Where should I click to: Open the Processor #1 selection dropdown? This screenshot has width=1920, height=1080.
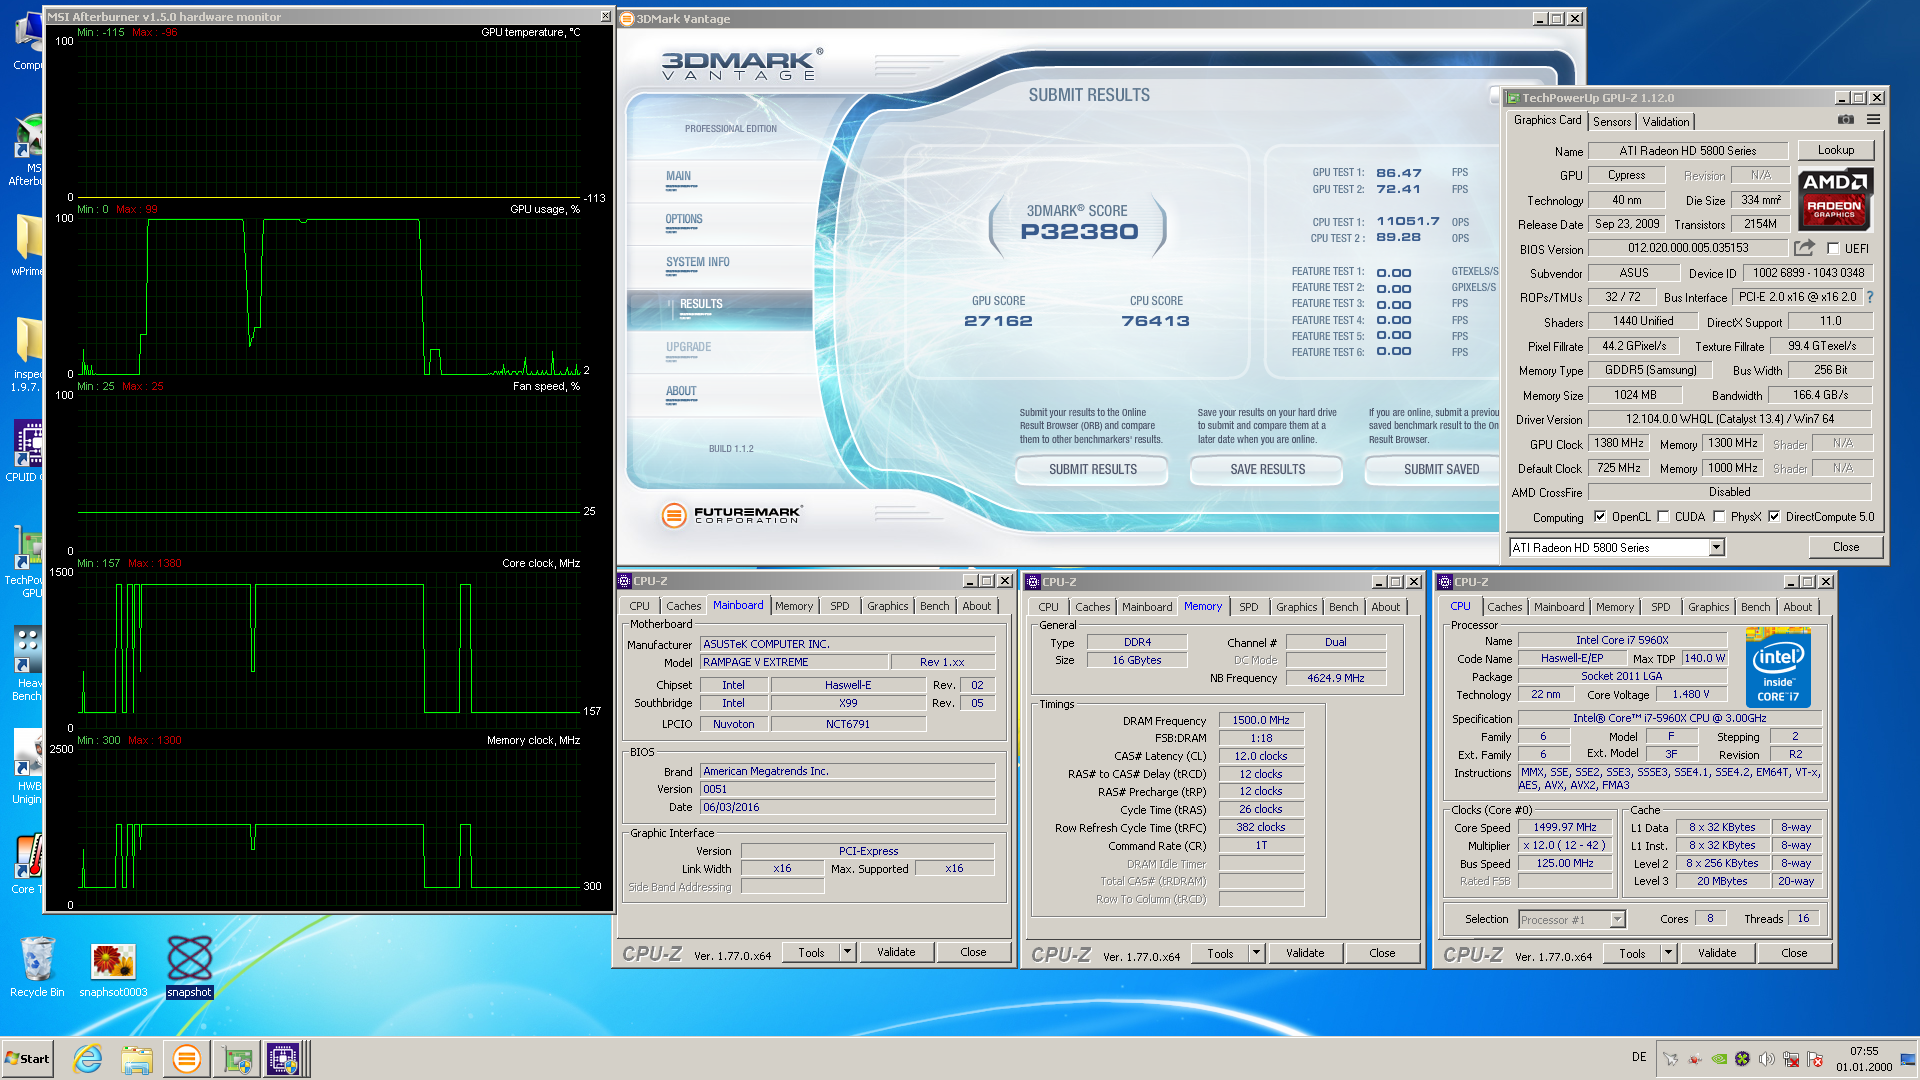point(1617,920)
